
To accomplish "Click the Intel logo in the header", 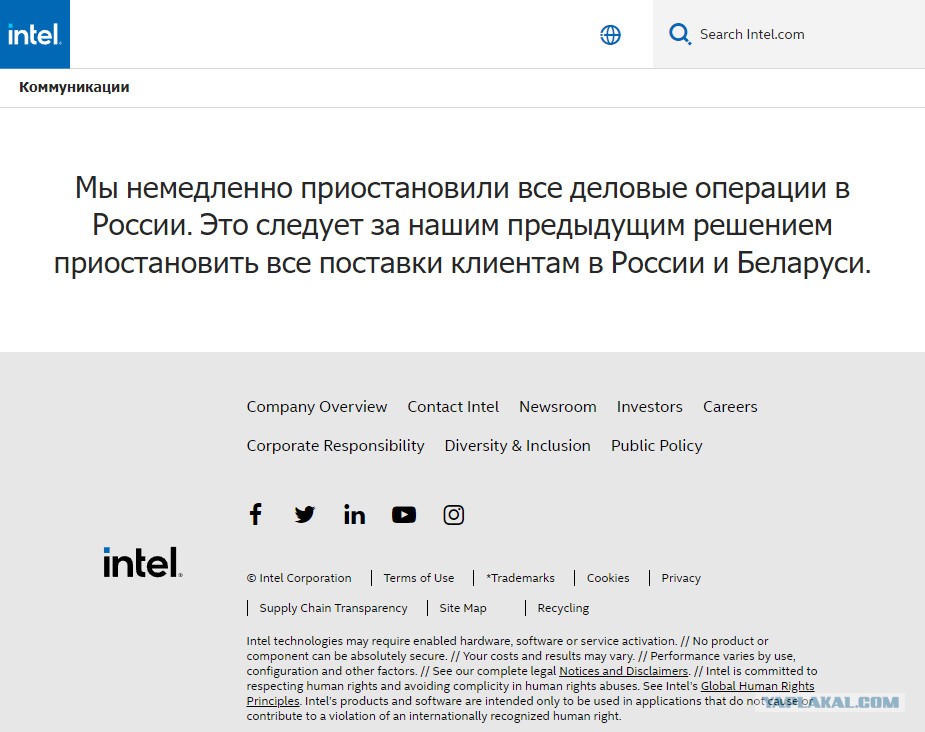I will point(35,34).
